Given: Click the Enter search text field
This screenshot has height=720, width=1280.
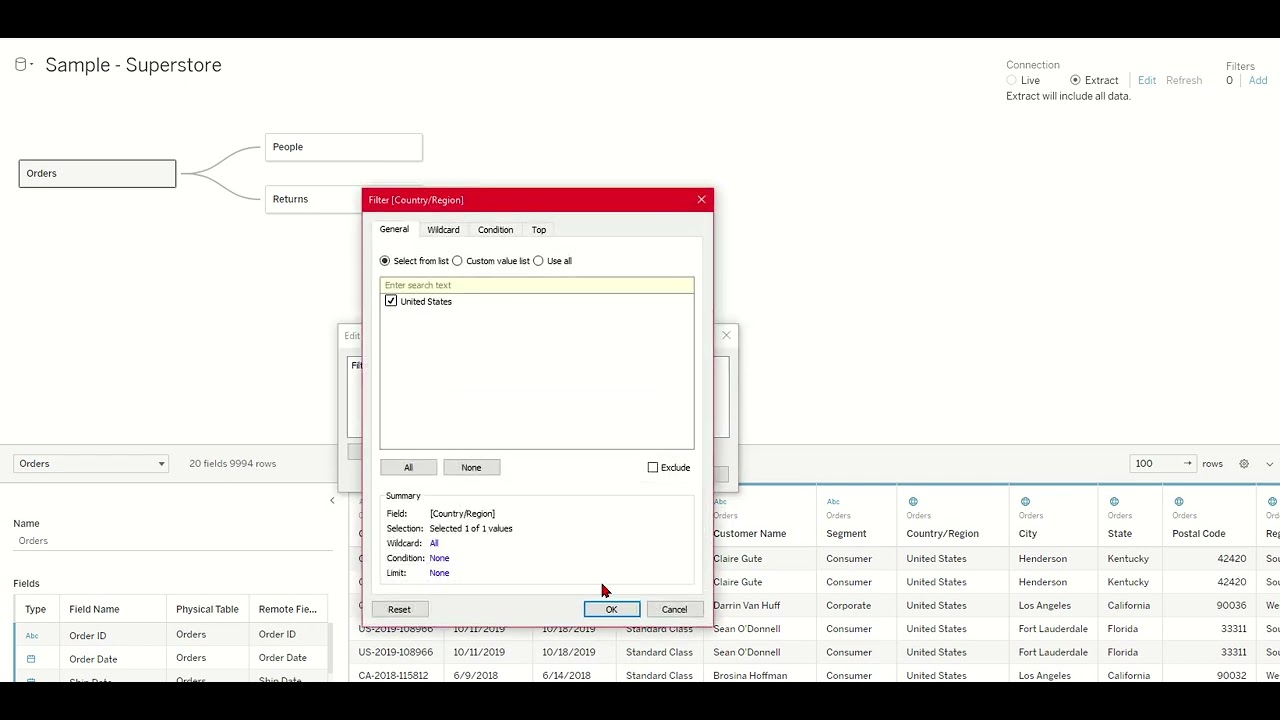Looking at the screenshot, I should pos(537,285).
